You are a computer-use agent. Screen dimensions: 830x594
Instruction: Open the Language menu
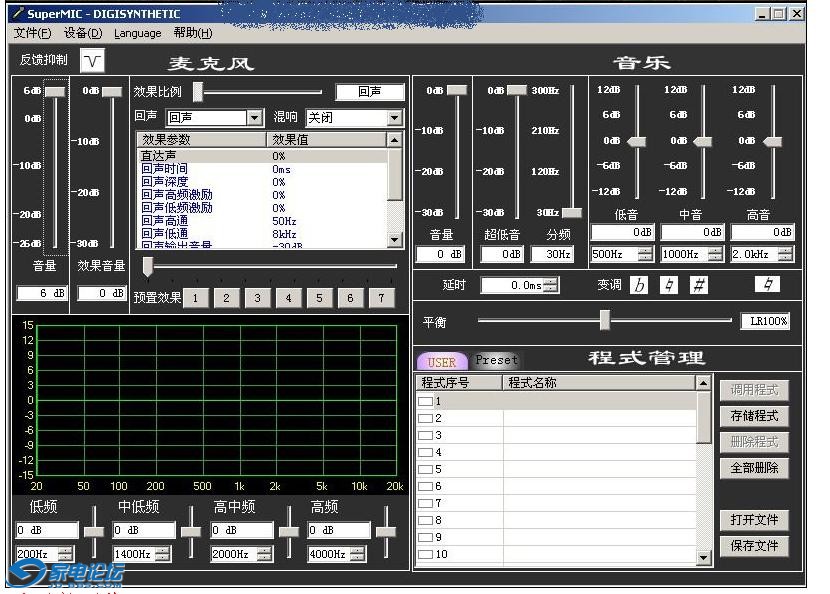click(x=138, y=33)
